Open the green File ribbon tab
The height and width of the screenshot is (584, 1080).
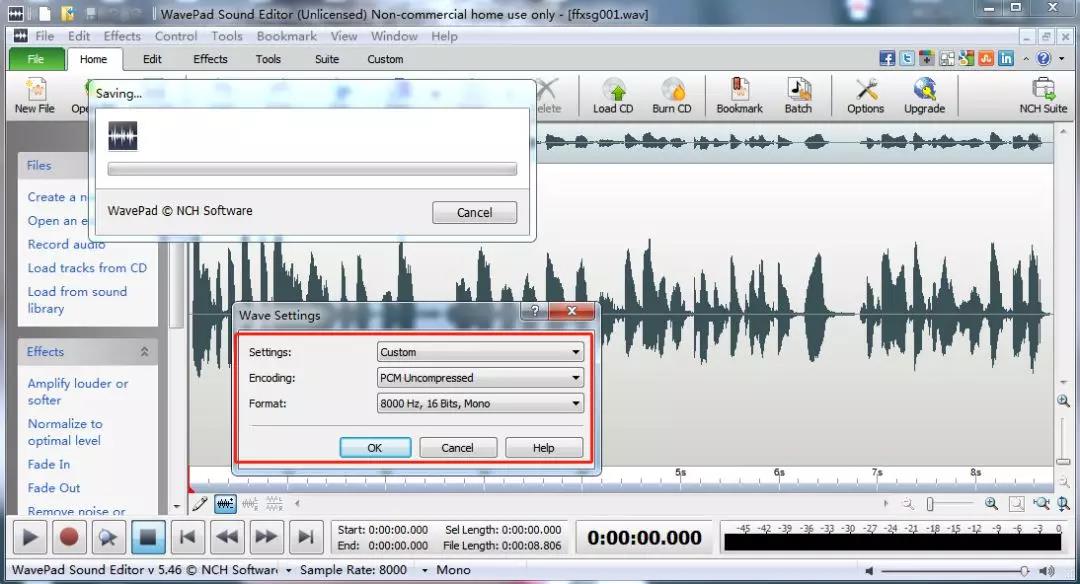(x=36, y=59)
